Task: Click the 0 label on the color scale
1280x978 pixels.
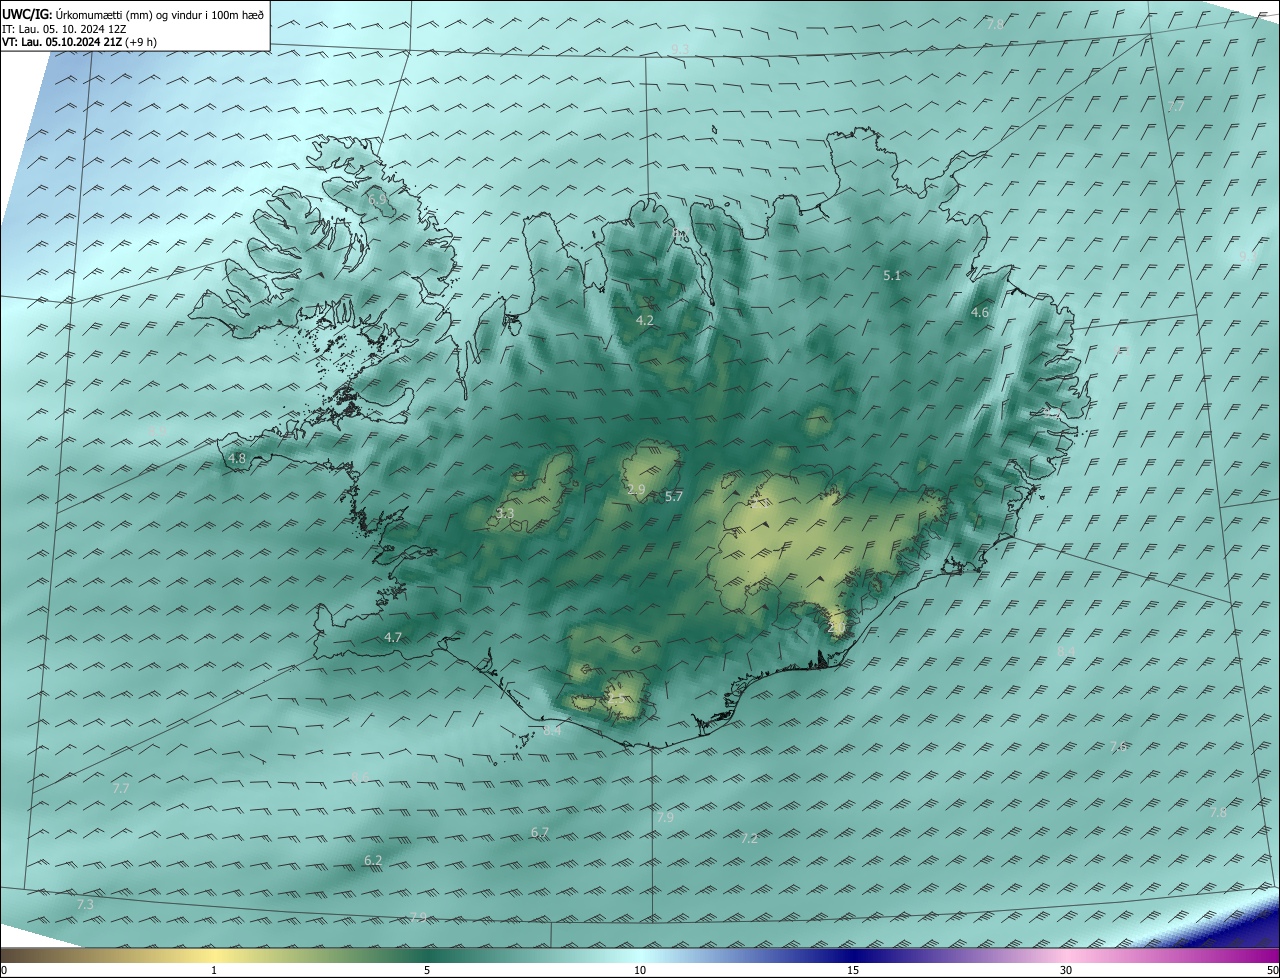Action: point(4,970)
